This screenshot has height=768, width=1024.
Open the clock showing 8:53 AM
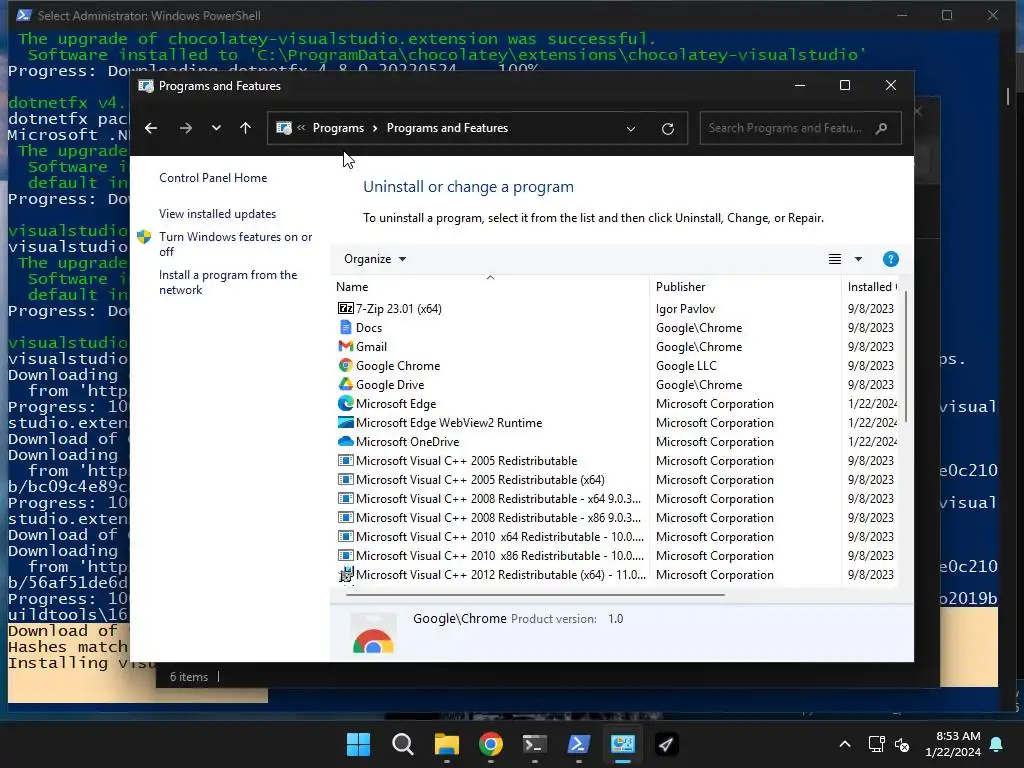point(953,744)
